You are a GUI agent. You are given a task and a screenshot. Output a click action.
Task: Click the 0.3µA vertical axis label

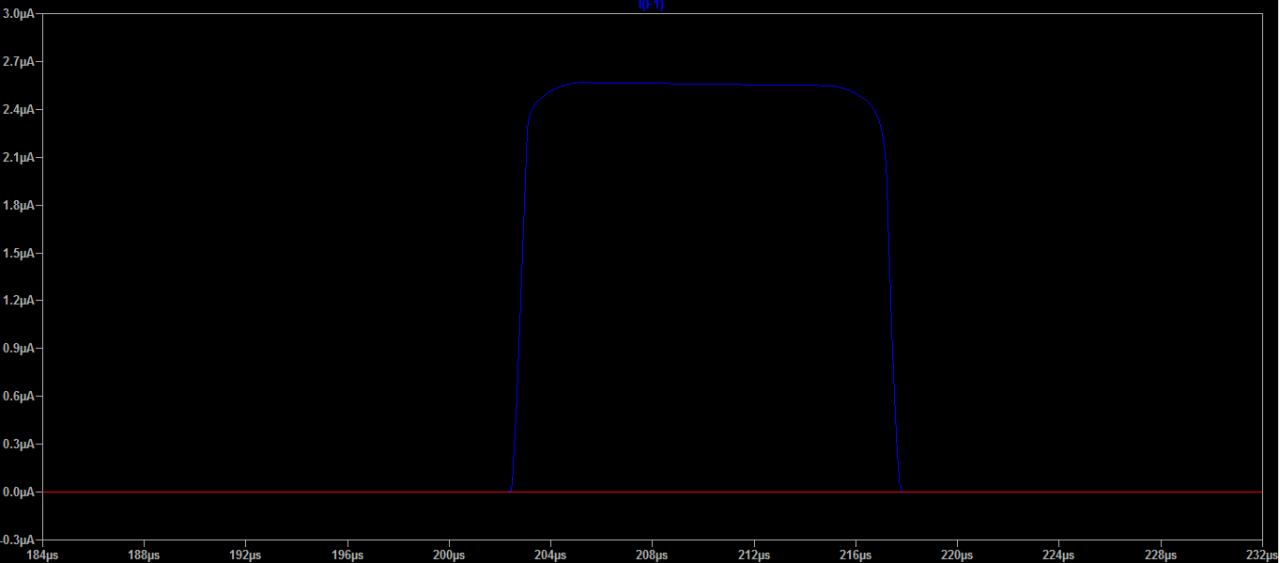(x=19, y=444)
